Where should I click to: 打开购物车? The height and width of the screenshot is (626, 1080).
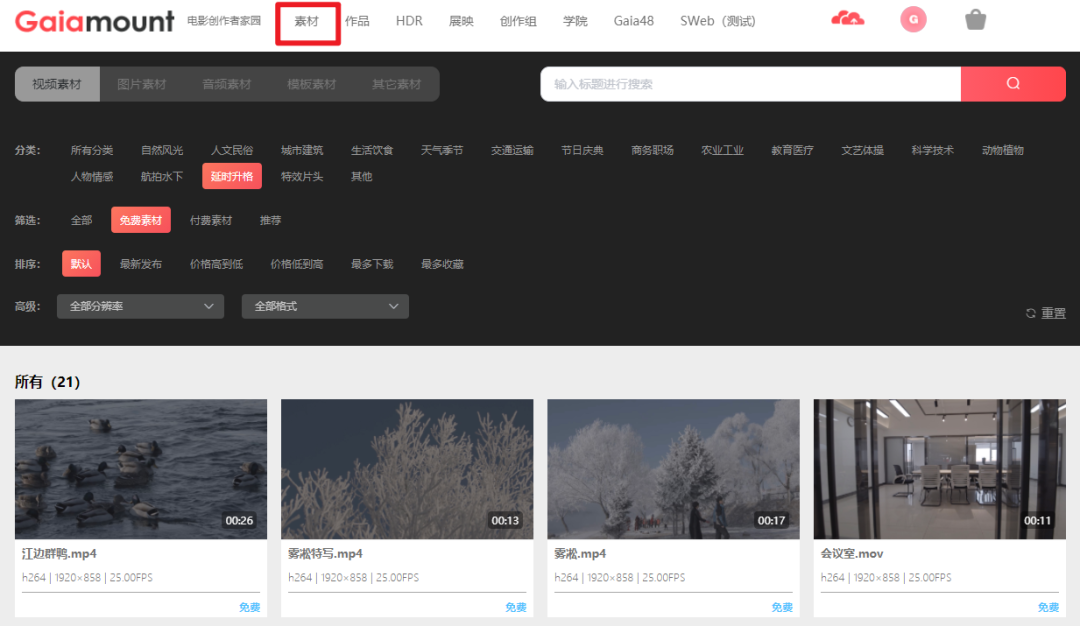click(975, 19)
